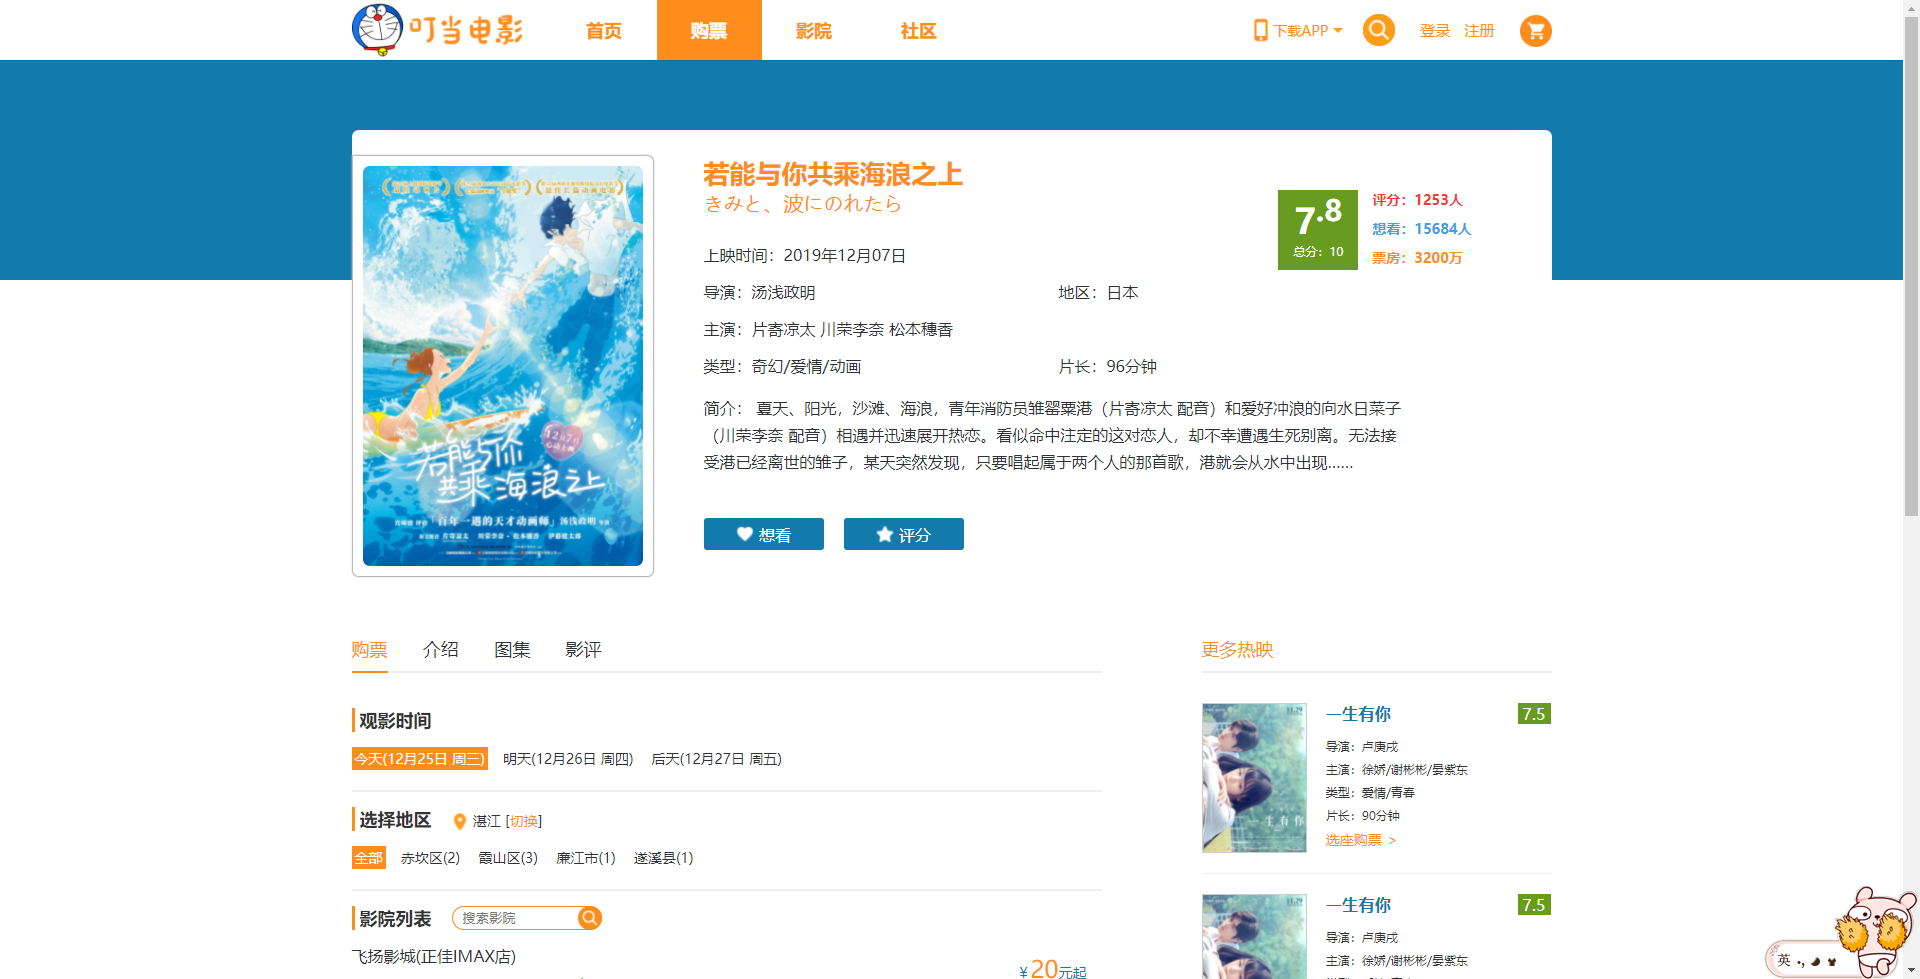Expand the 下载APP dropdown arrow

1338,30
